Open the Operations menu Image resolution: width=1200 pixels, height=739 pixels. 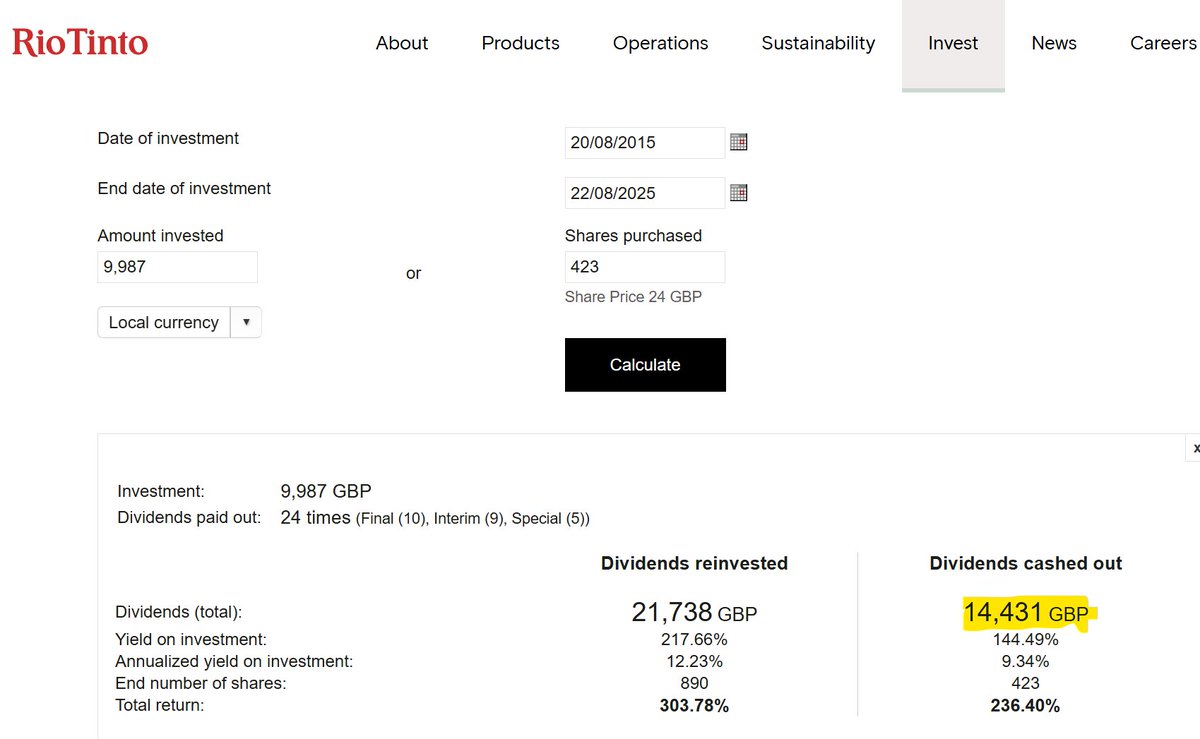(661, 43)
